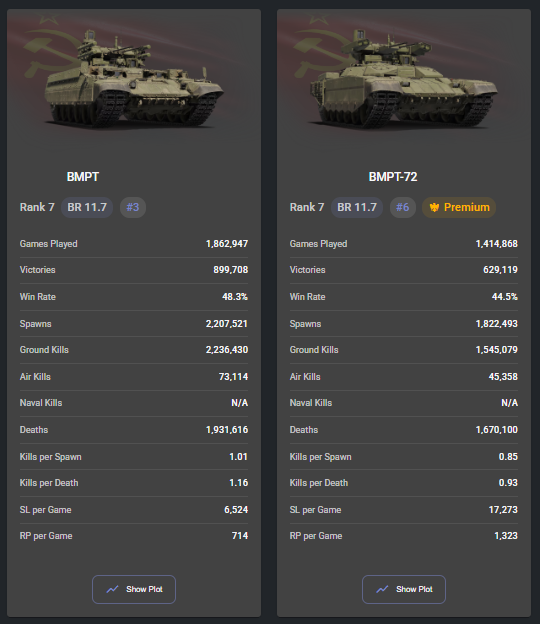Click the chart icon in BMPT Show Plot

(112, 589)
